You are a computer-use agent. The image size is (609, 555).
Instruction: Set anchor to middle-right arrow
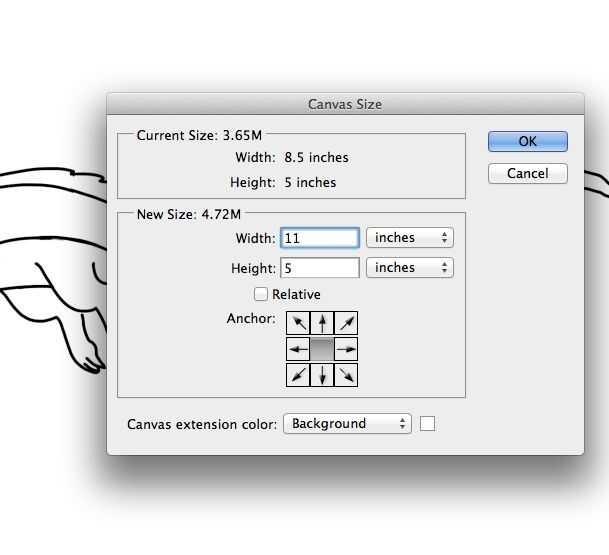(346, 349)
